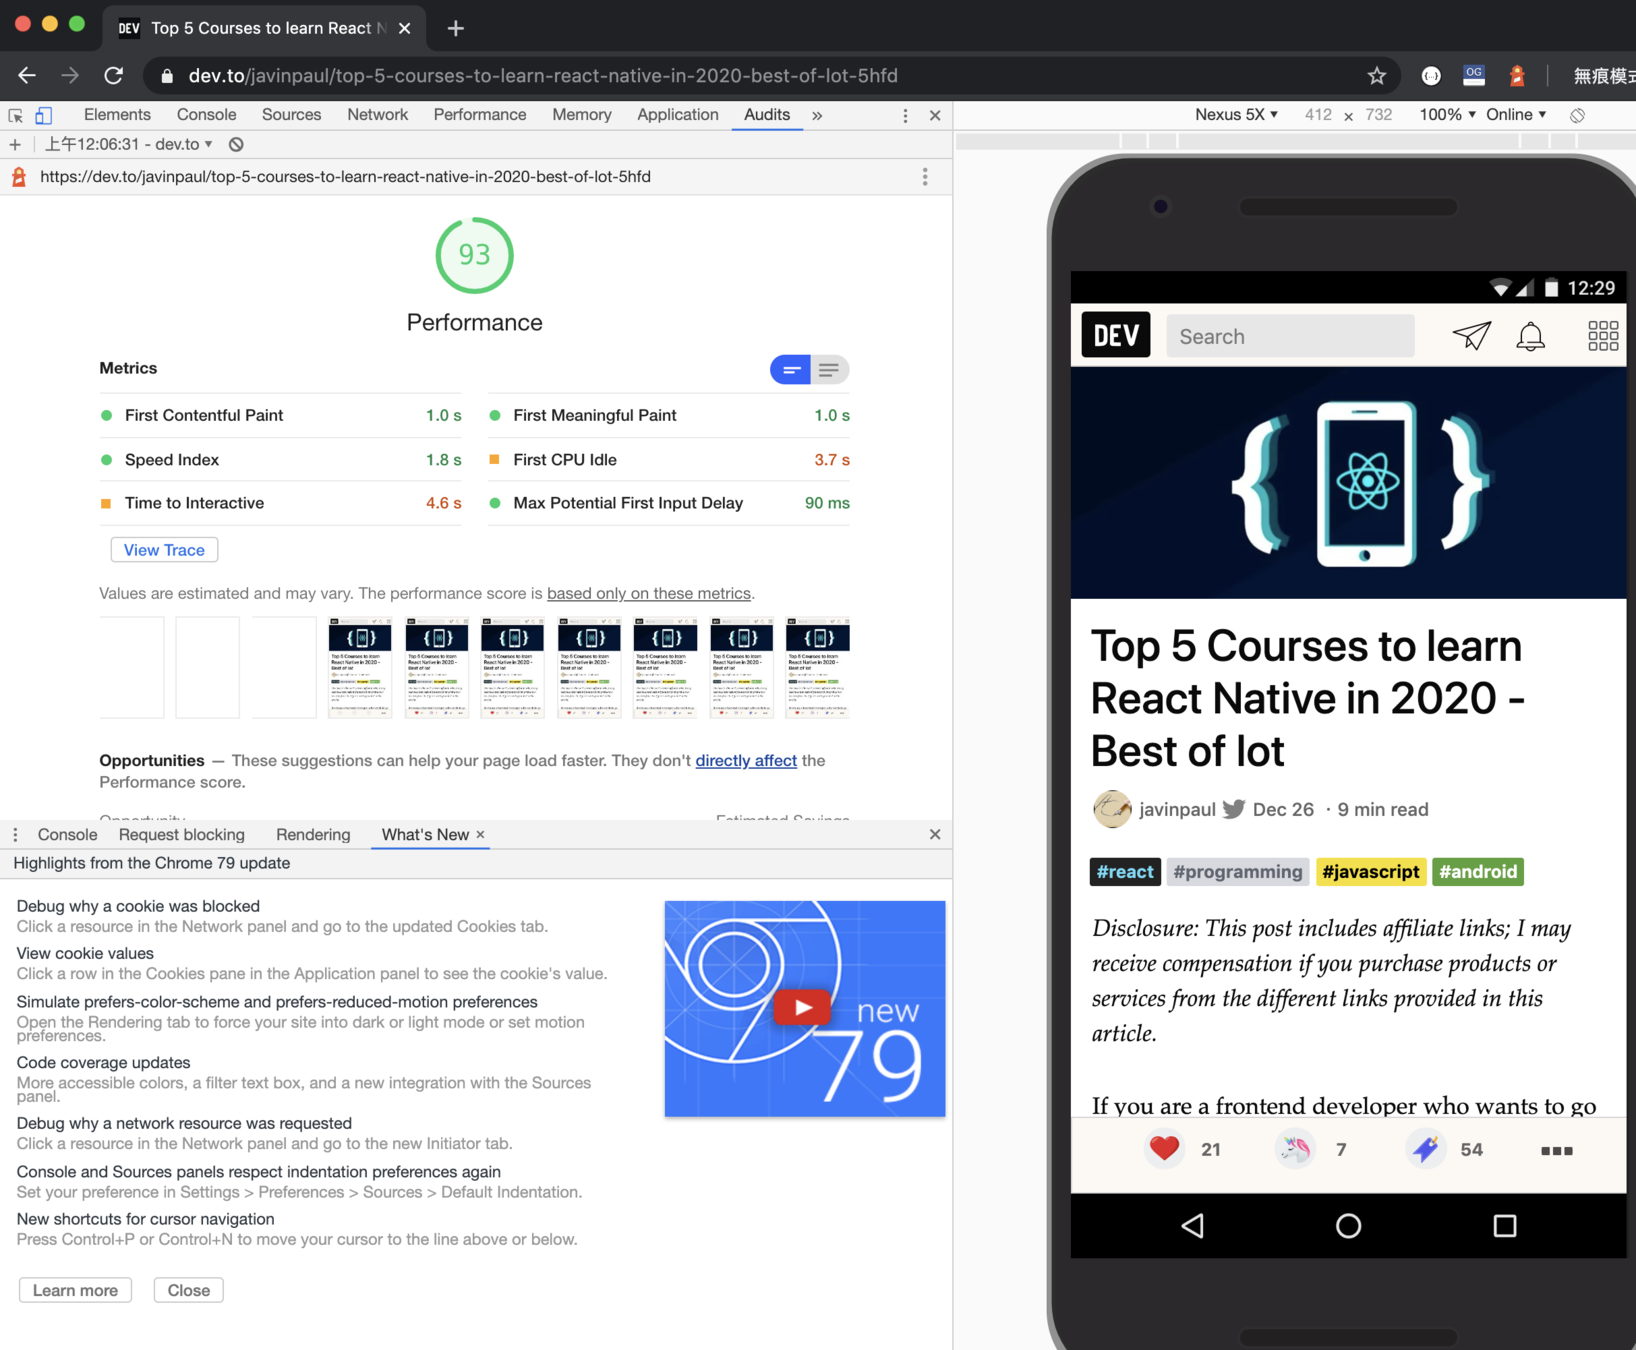Click the address bar URL
The image size is (1636, 1350).
pos(543,76)
